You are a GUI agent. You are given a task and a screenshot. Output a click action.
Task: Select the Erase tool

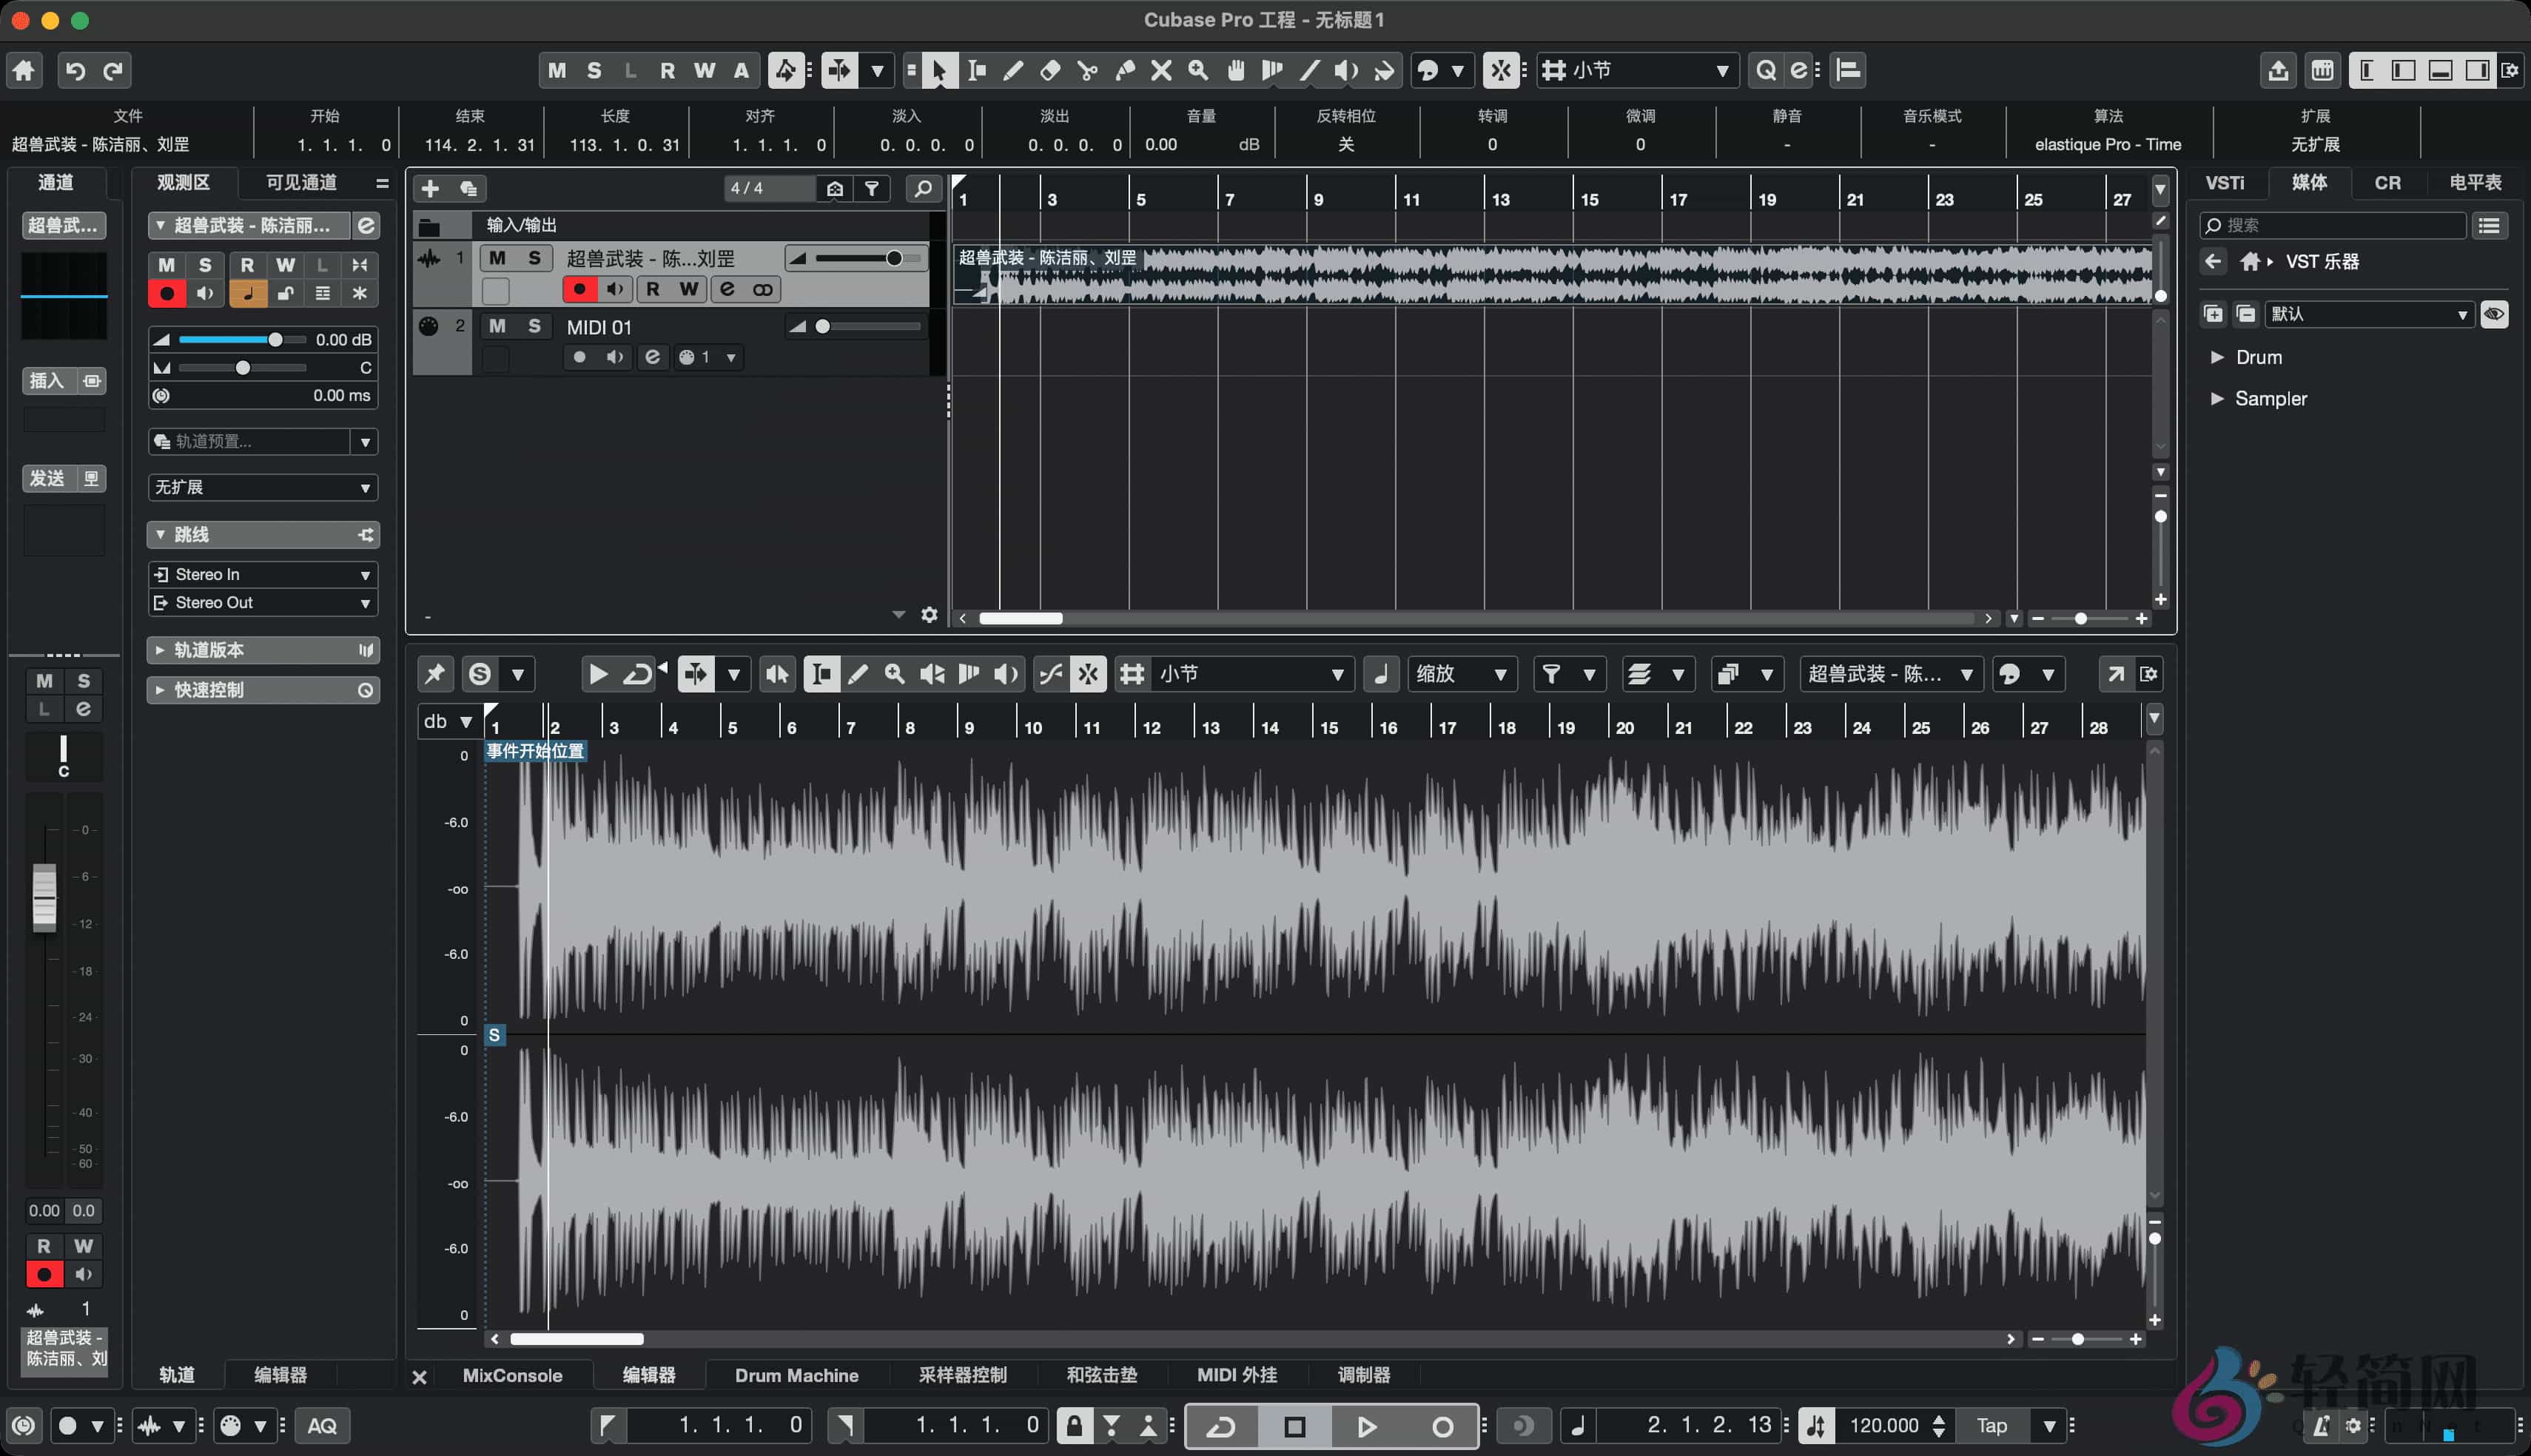pos(1050,70)
